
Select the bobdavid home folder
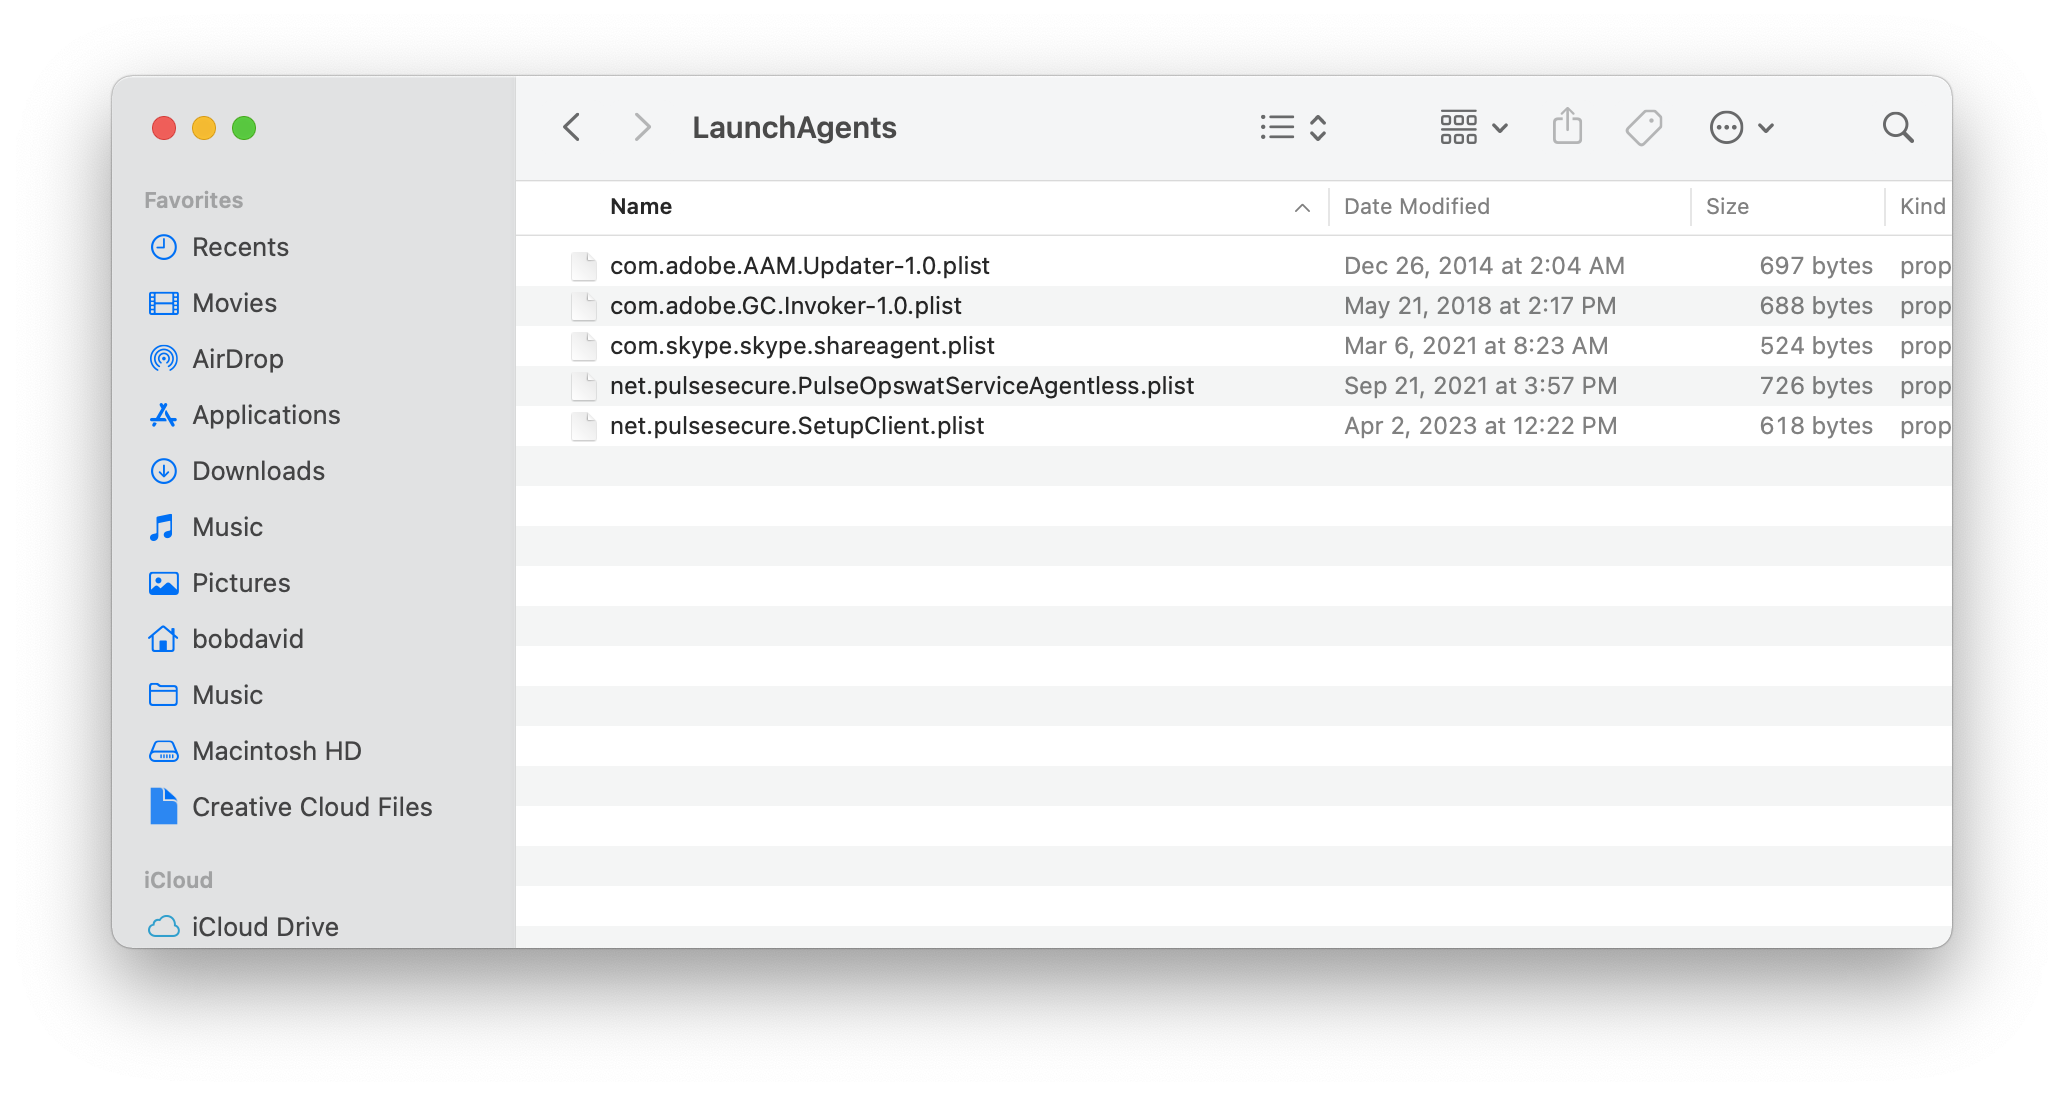tap(247, 639)
